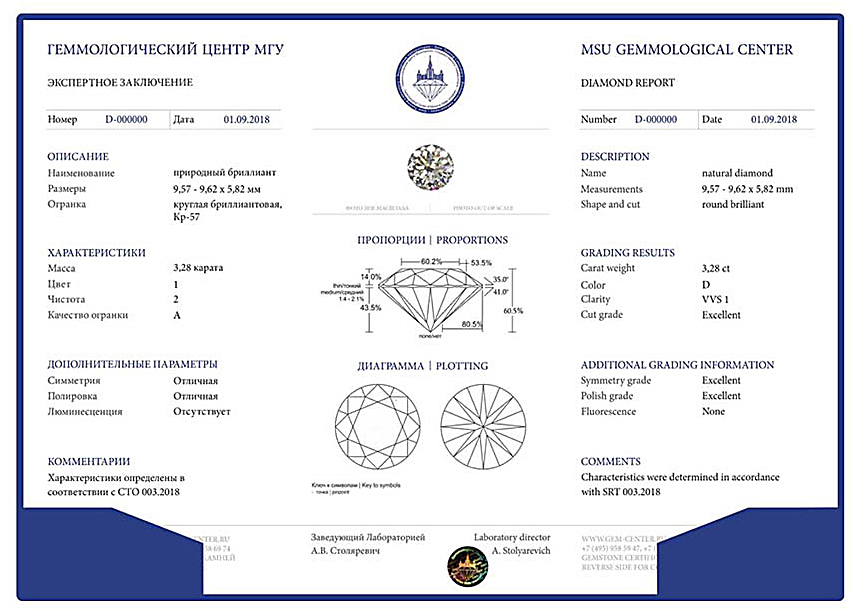
Task: Click the holographic seal sticker at bottom
Action: pyautogui.click(x=466, y=566)
